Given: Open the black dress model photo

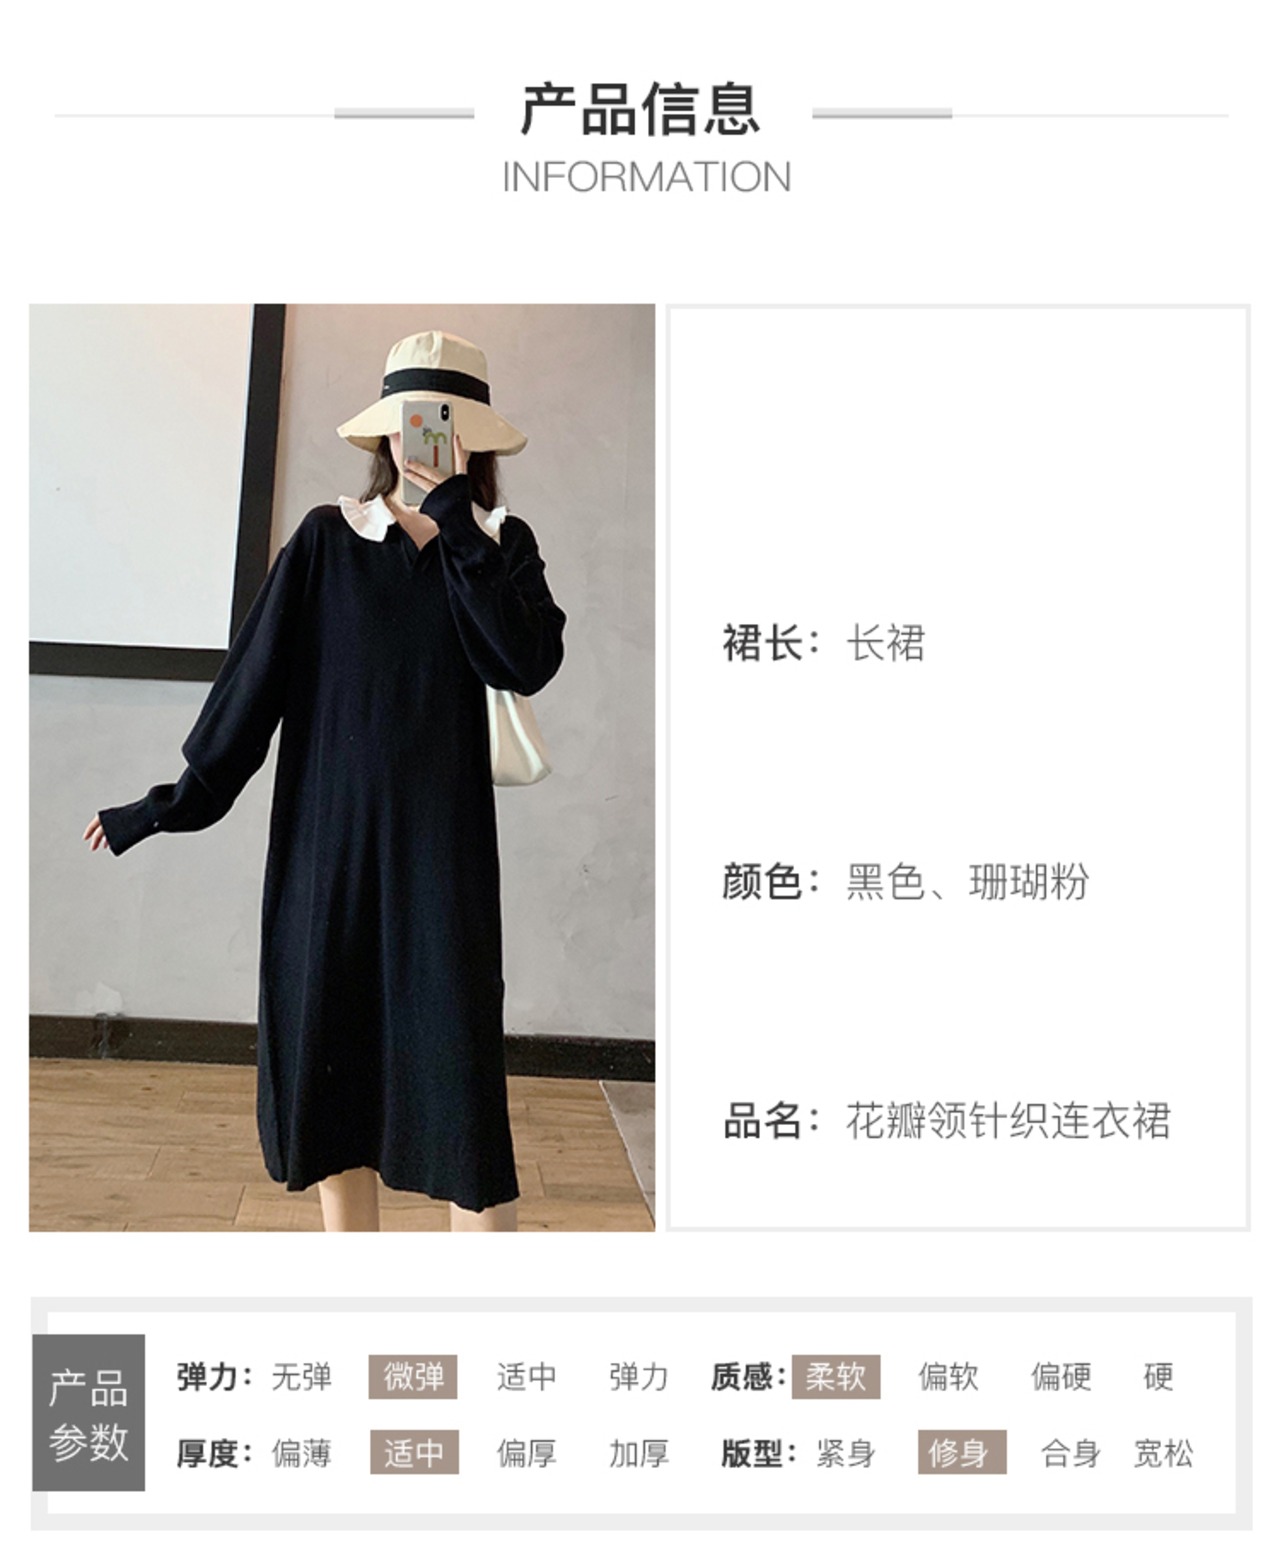Looking at the screenshot, I should [342, 767].
